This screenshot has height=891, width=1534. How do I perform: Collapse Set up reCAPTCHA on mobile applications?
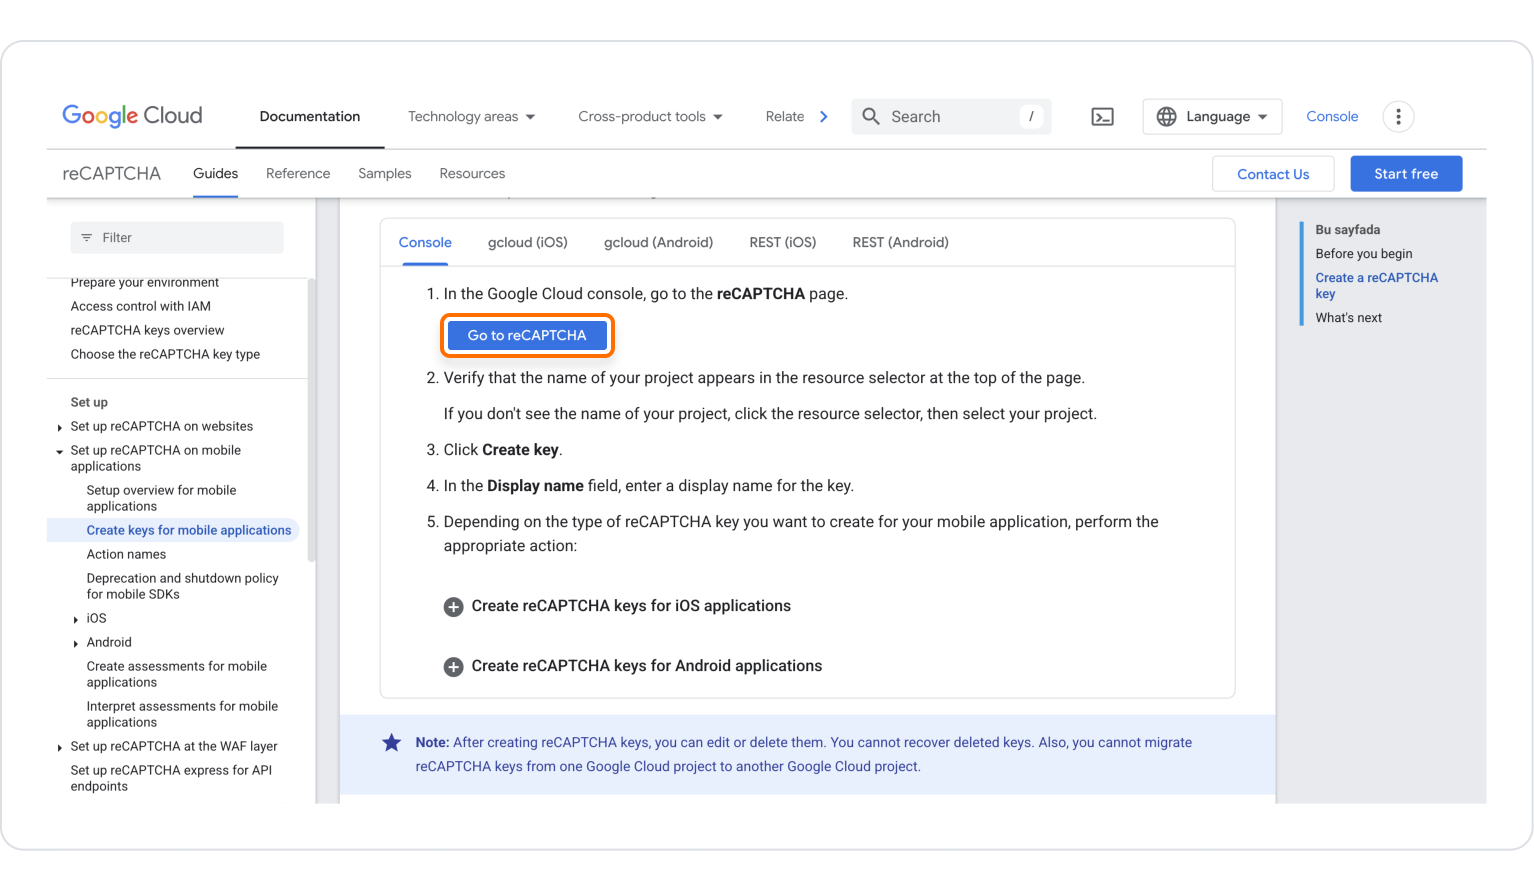[x=60, y=452]
